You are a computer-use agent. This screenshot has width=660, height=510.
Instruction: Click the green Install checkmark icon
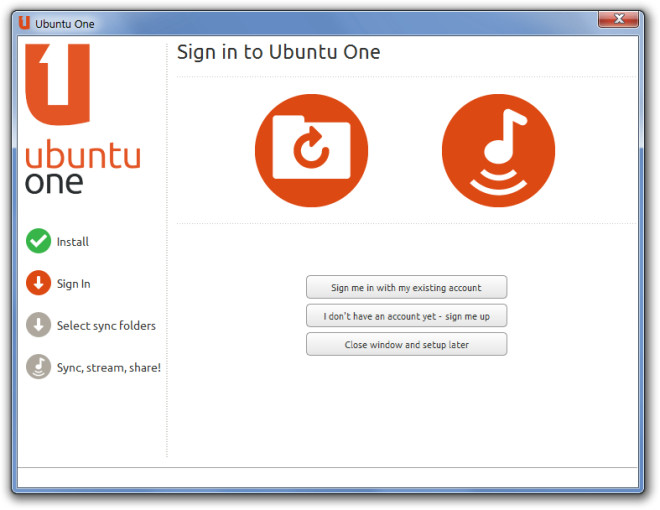(38, 241)
